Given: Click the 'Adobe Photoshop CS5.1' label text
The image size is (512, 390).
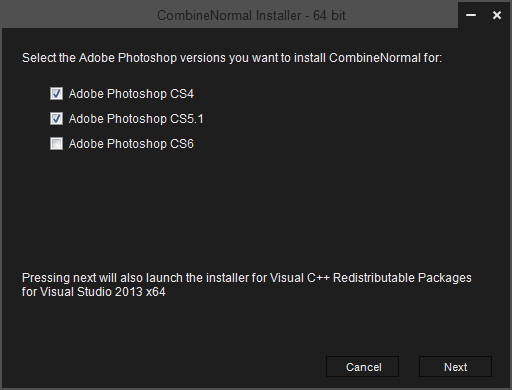Looking at the screenshot, I should (136, 119).
